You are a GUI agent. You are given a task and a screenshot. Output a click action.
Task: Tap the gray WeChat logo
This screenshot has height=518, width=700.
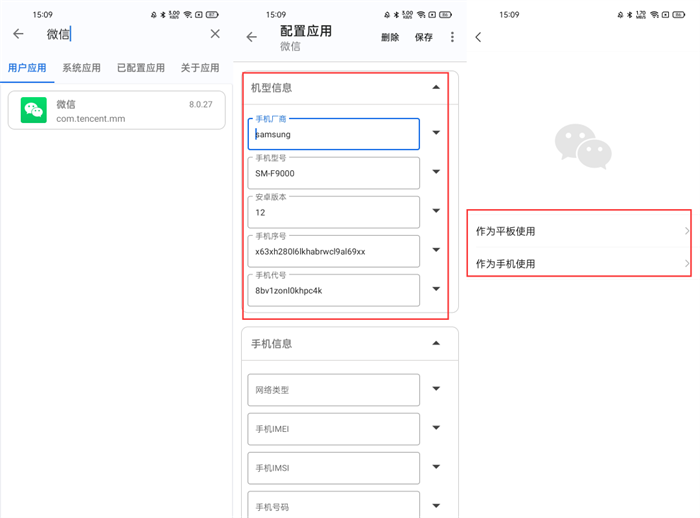[583, 146]
